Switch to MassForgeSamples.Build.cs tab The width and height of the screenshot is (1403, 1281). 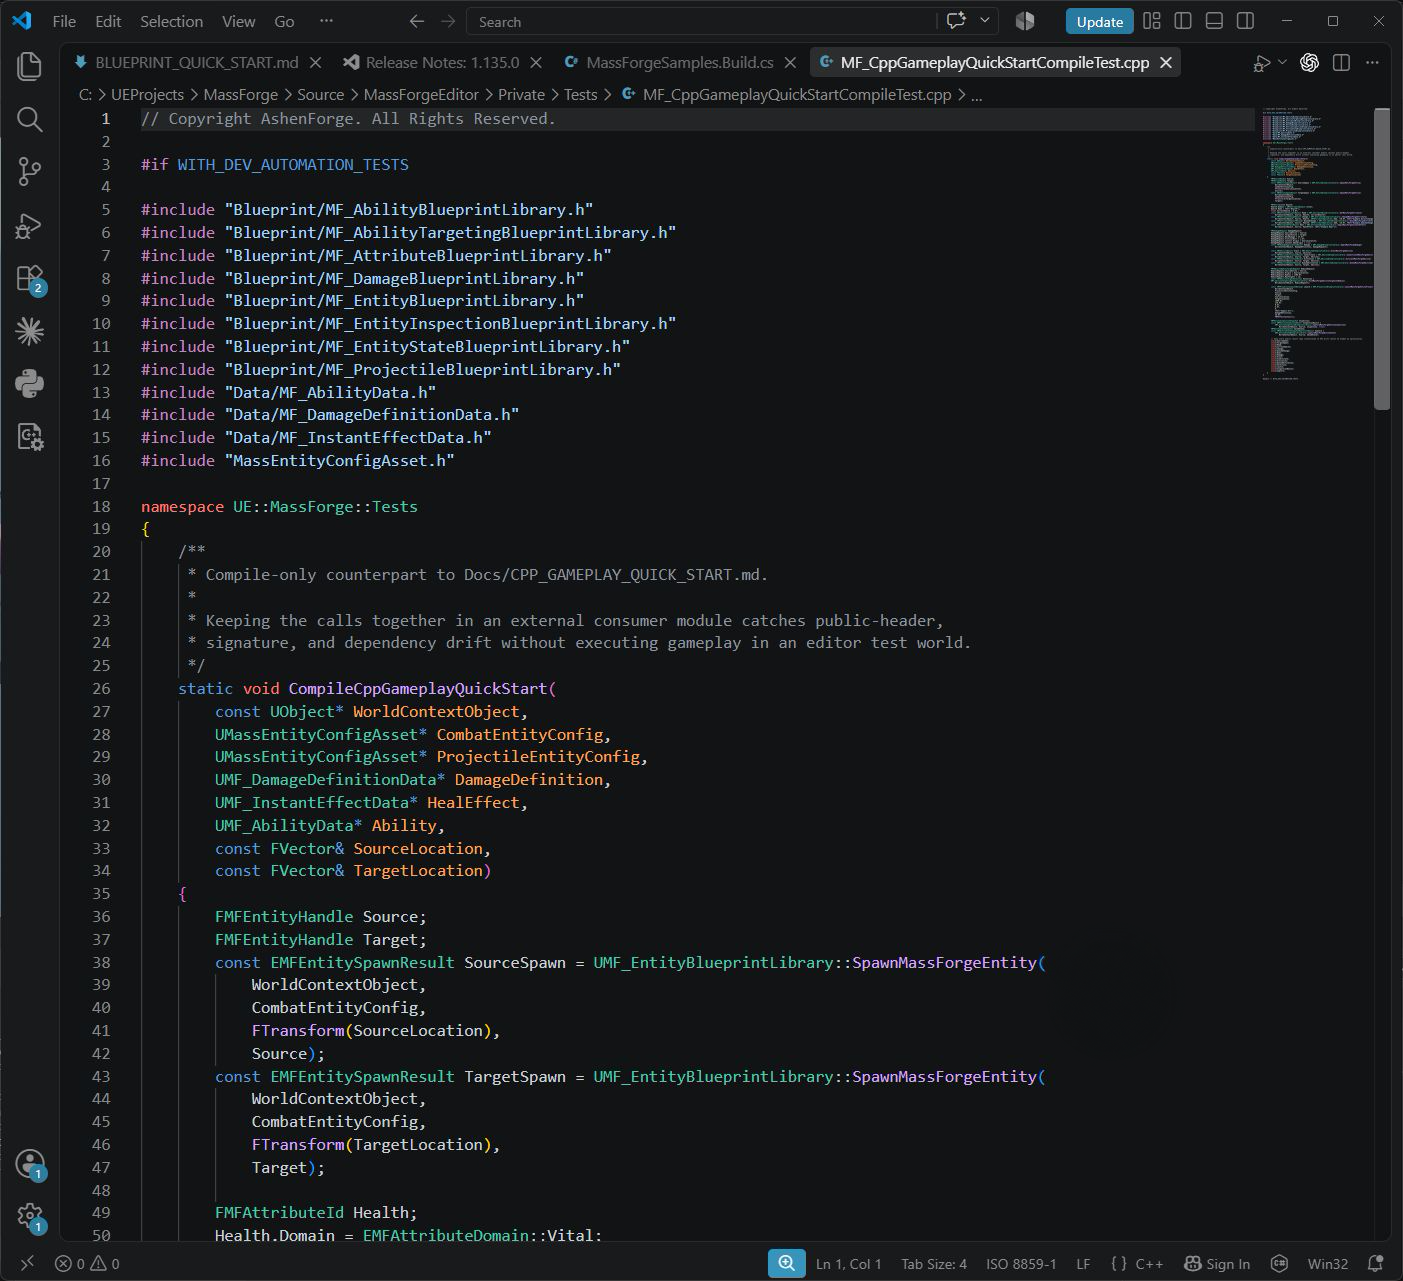coord(680,62)
